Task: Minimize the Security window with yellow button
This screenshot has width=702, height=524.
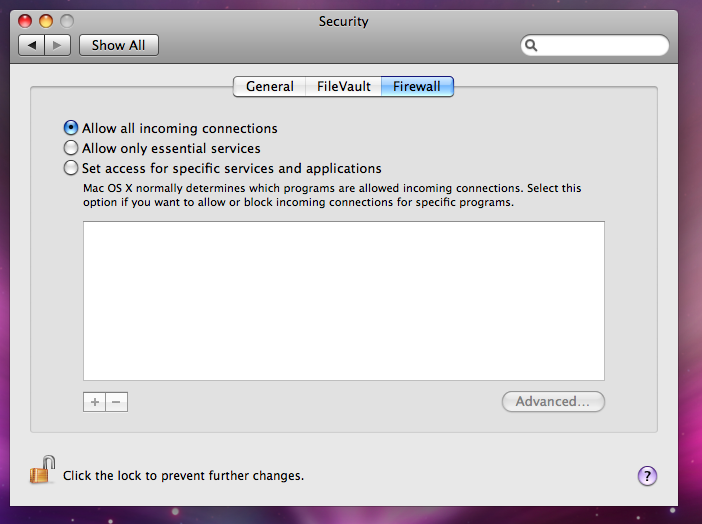Action: pyautogui.click(x=46, y=21)
